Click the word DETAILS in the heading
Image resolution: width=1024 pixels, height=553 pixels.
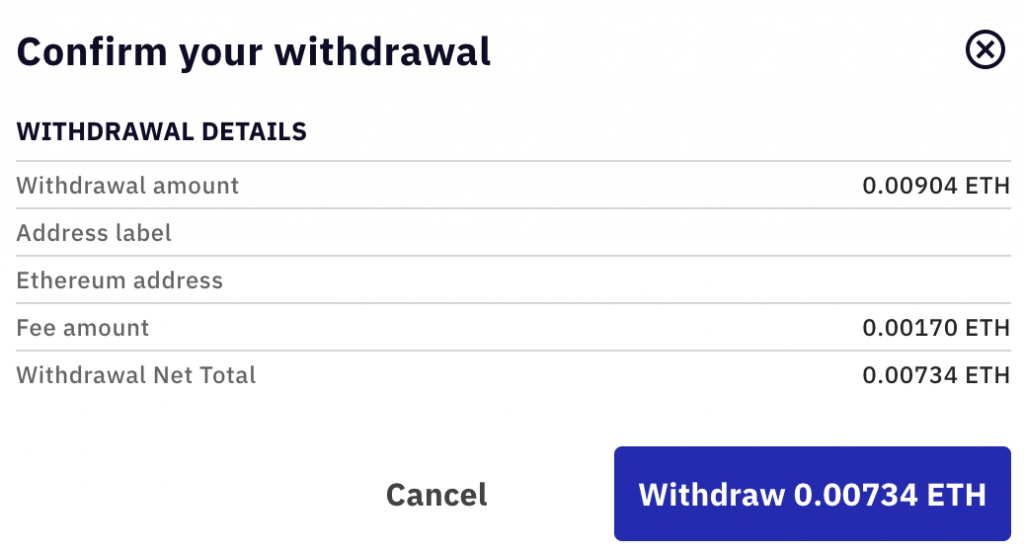pyautogui.click(x=254, y=132)
